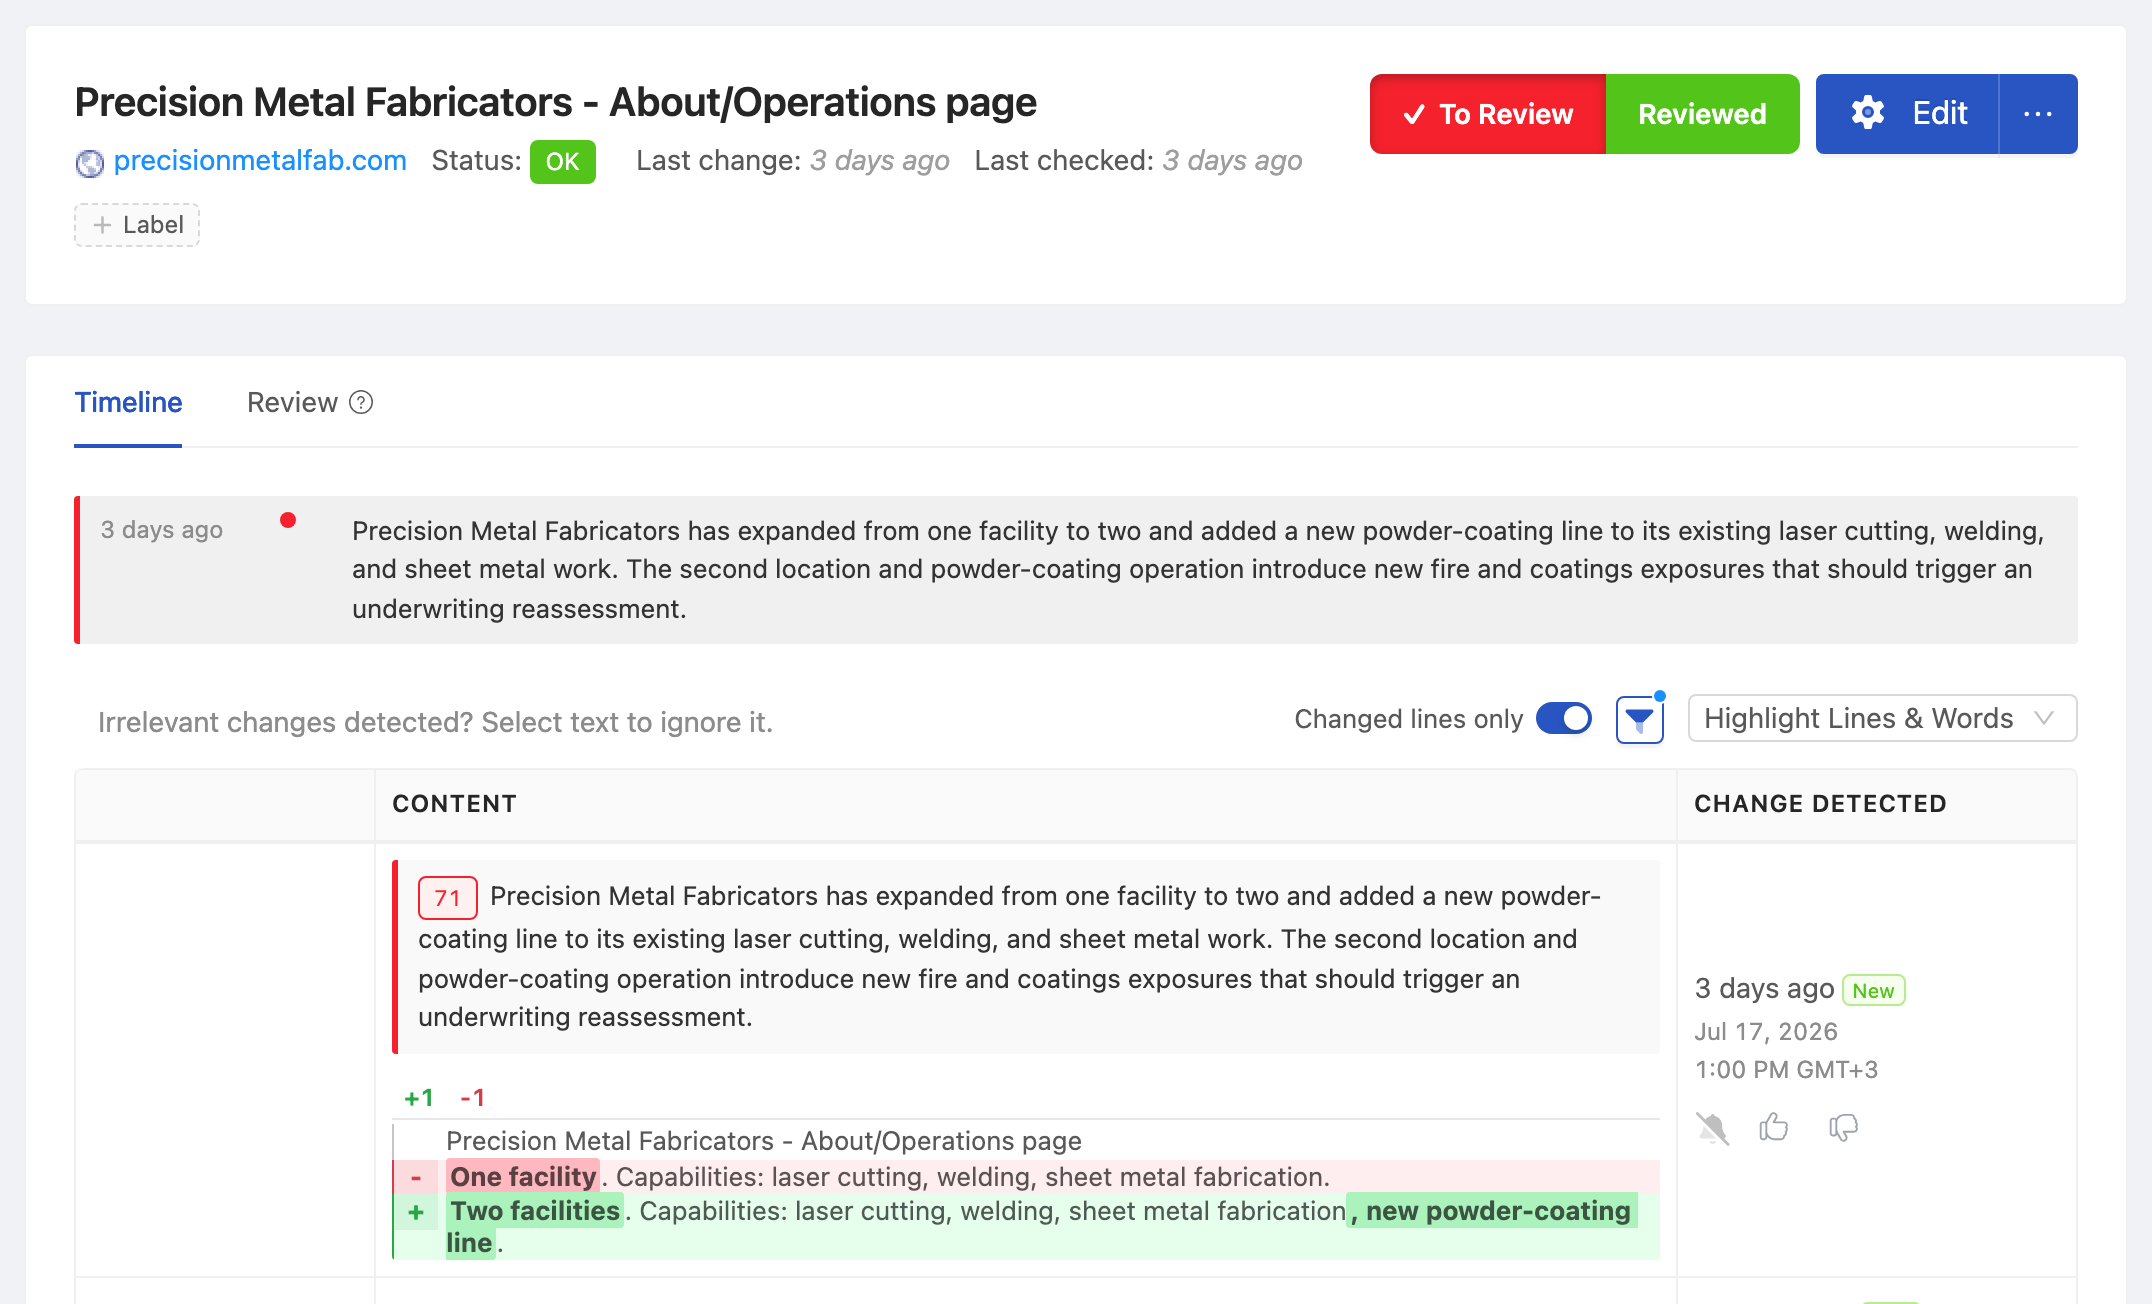Image resolution: width=2152 pixels, height=1304 pixels.
Task: Add a Label
Action: 137,225
